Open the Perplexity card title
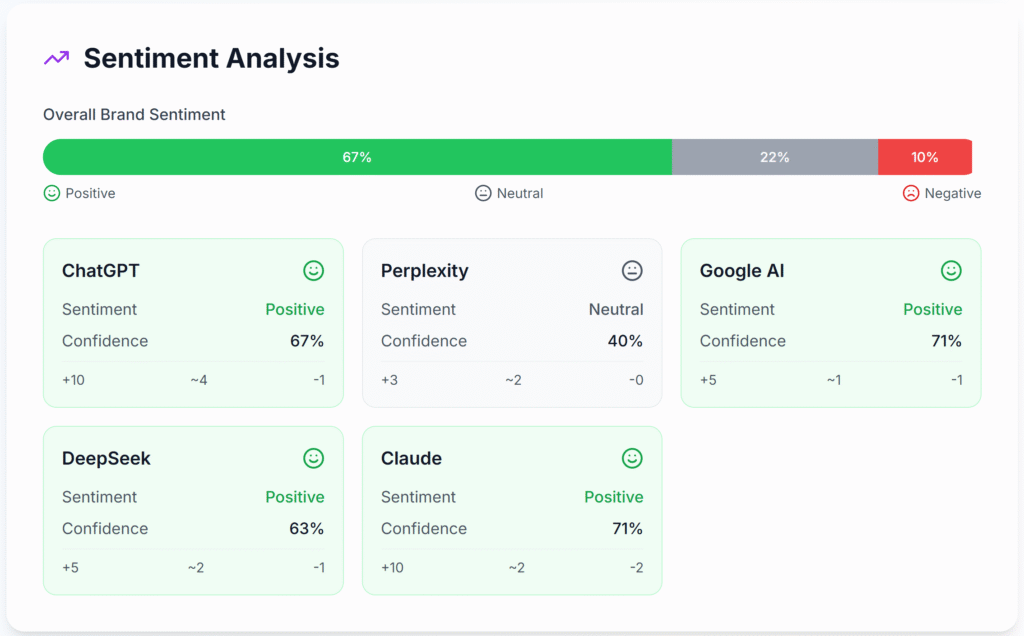The height and width of the screenshot is (636, 1024). [424, 270]
